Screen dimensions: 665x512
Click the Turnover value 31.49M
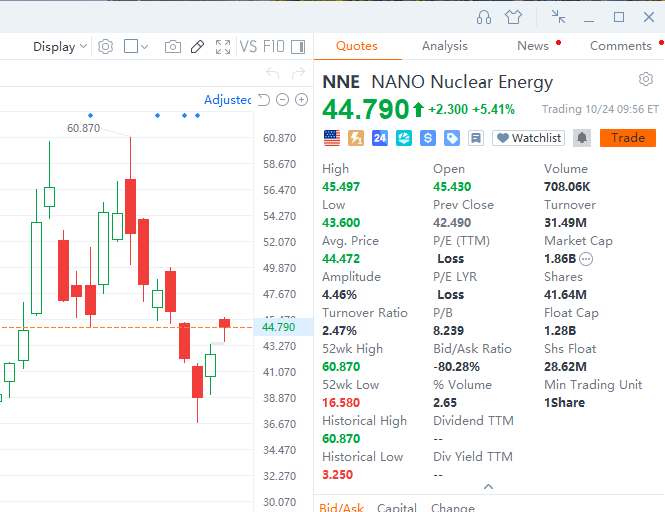565,223
